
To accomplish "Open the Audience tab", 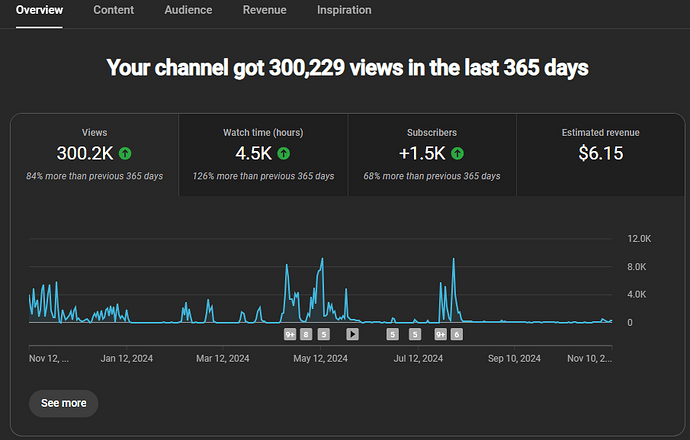I will click(188, 10).
